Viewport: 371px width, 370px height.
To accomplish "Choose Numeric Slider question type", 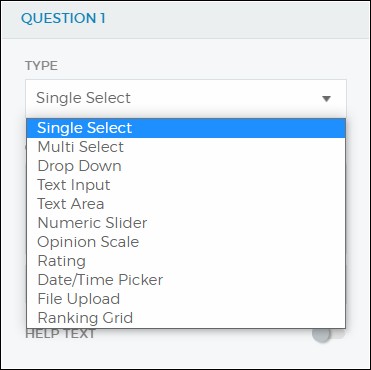I will click(186, 223).
